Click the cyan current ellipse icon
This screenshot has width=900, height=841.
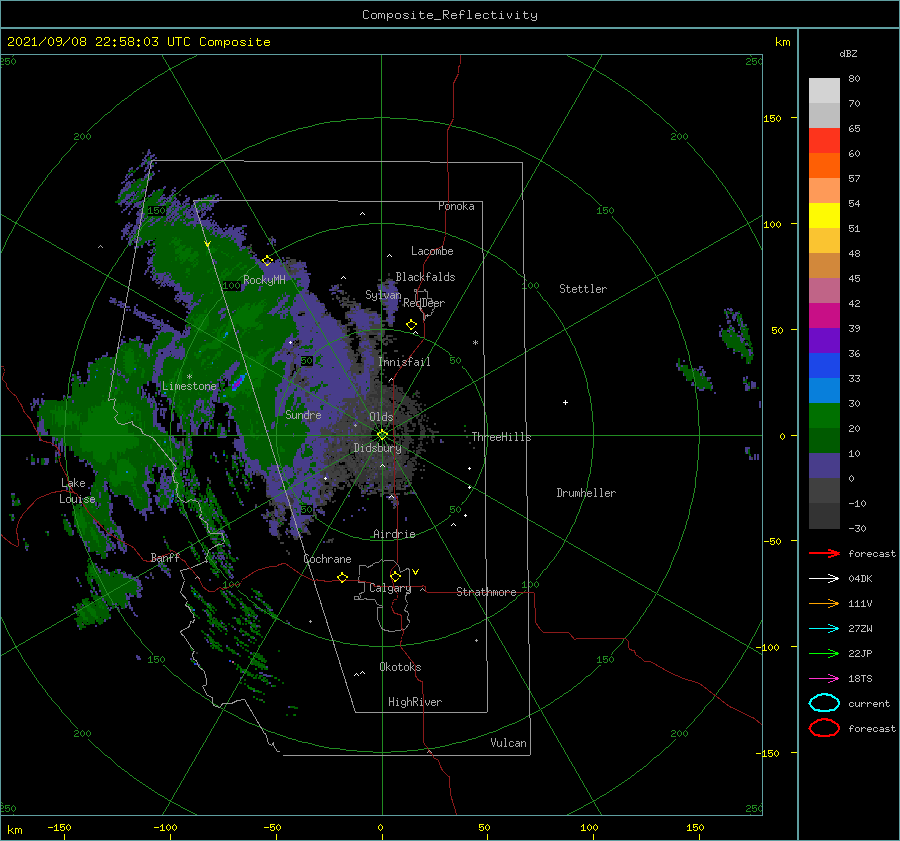tap(824, 703)
